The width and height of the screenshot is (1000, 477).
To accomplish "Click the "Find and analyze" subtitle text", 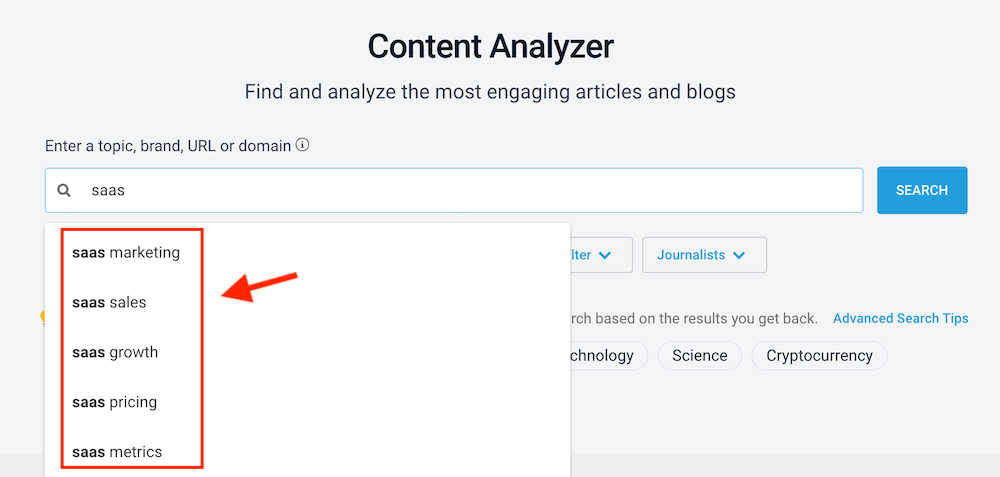I will [x=490, y=92].
